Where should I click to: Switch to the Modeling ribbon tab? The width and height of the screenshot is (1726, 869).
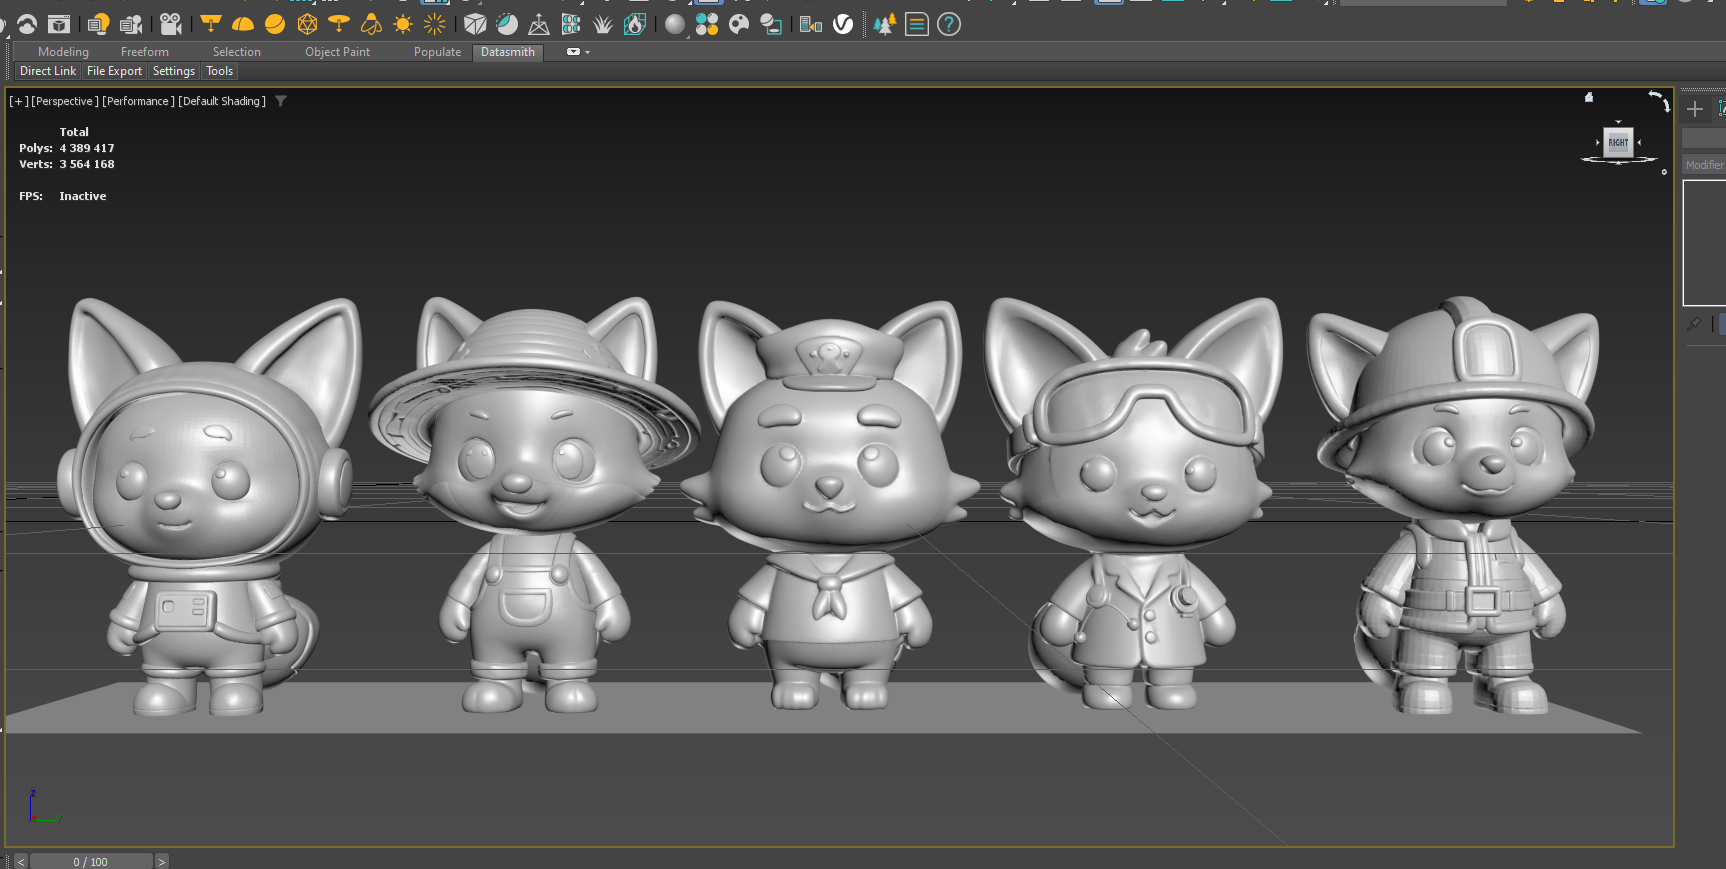[x=63, y=52]
